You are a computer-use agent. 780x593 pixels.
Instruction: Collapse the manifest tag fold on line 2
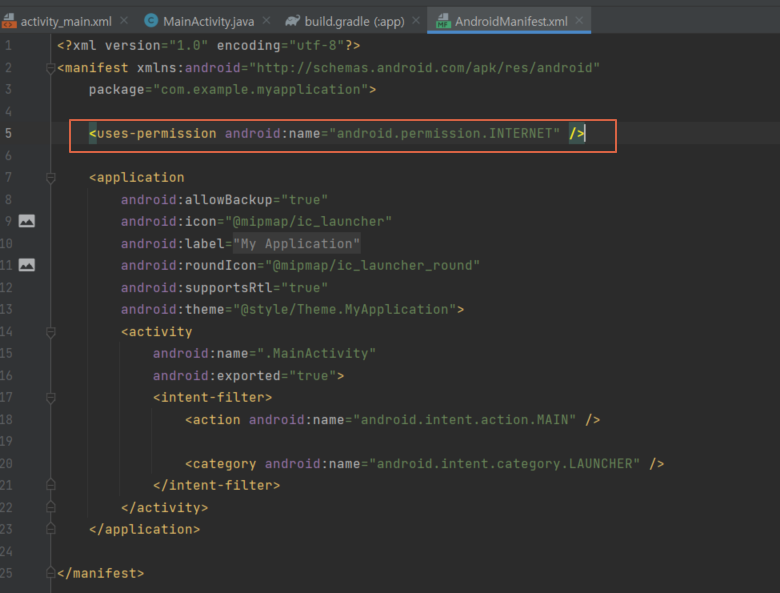[x=50, y=68]
